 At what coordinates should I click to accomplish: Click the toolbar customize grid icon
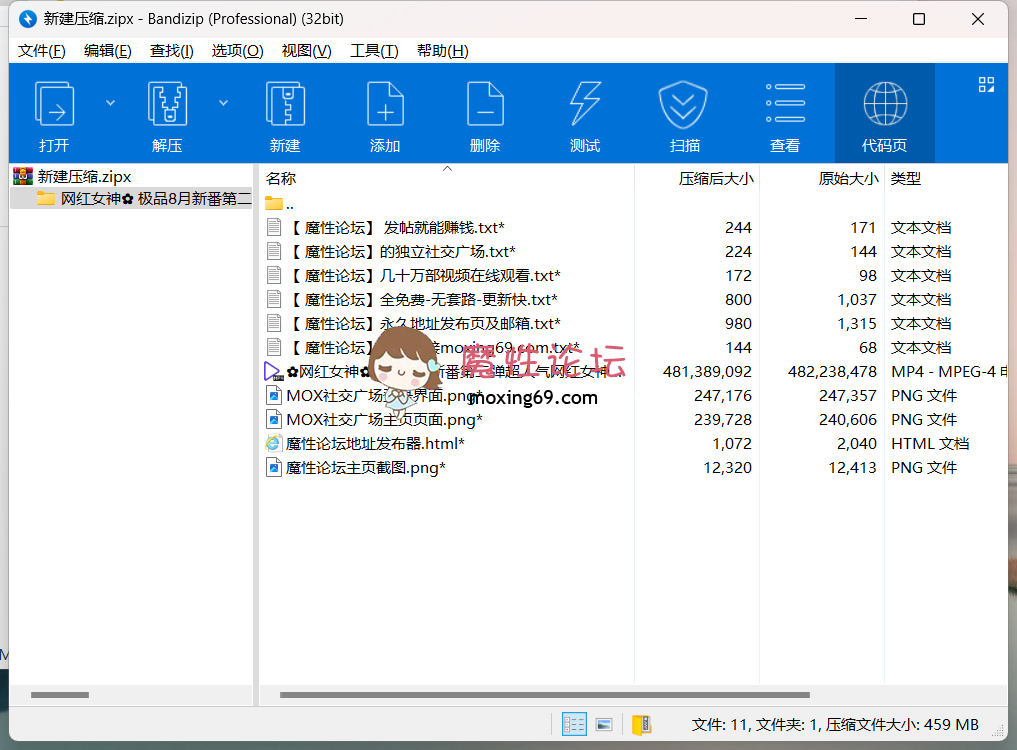pyautogui.click(x=986, y=84)
